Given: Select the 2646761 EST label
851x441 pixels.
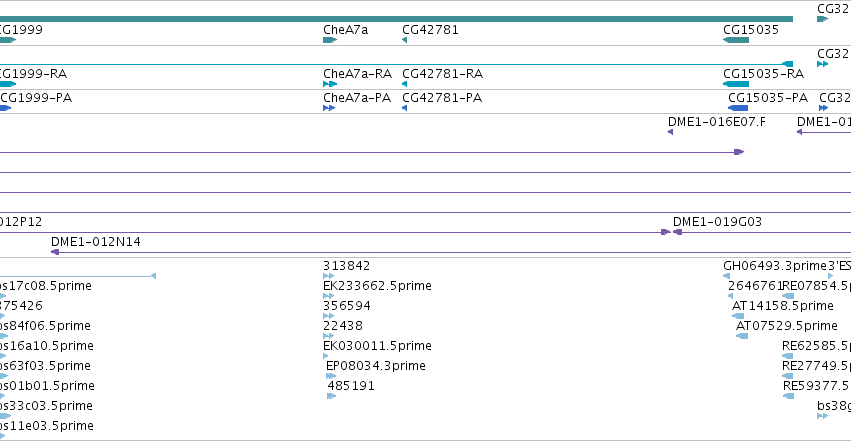Looking at the screenshot, I should (755, 286).
